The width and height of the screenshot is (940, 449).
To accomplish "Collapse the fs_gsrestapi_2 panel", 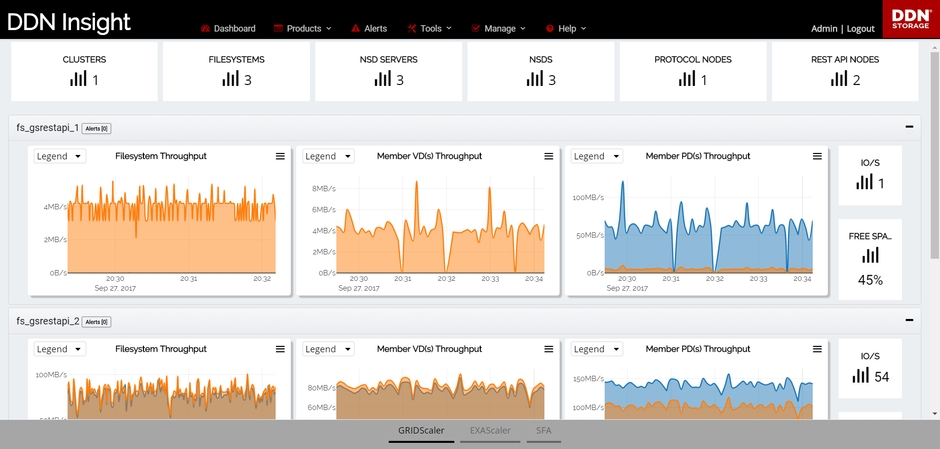I will pos(909,320).
